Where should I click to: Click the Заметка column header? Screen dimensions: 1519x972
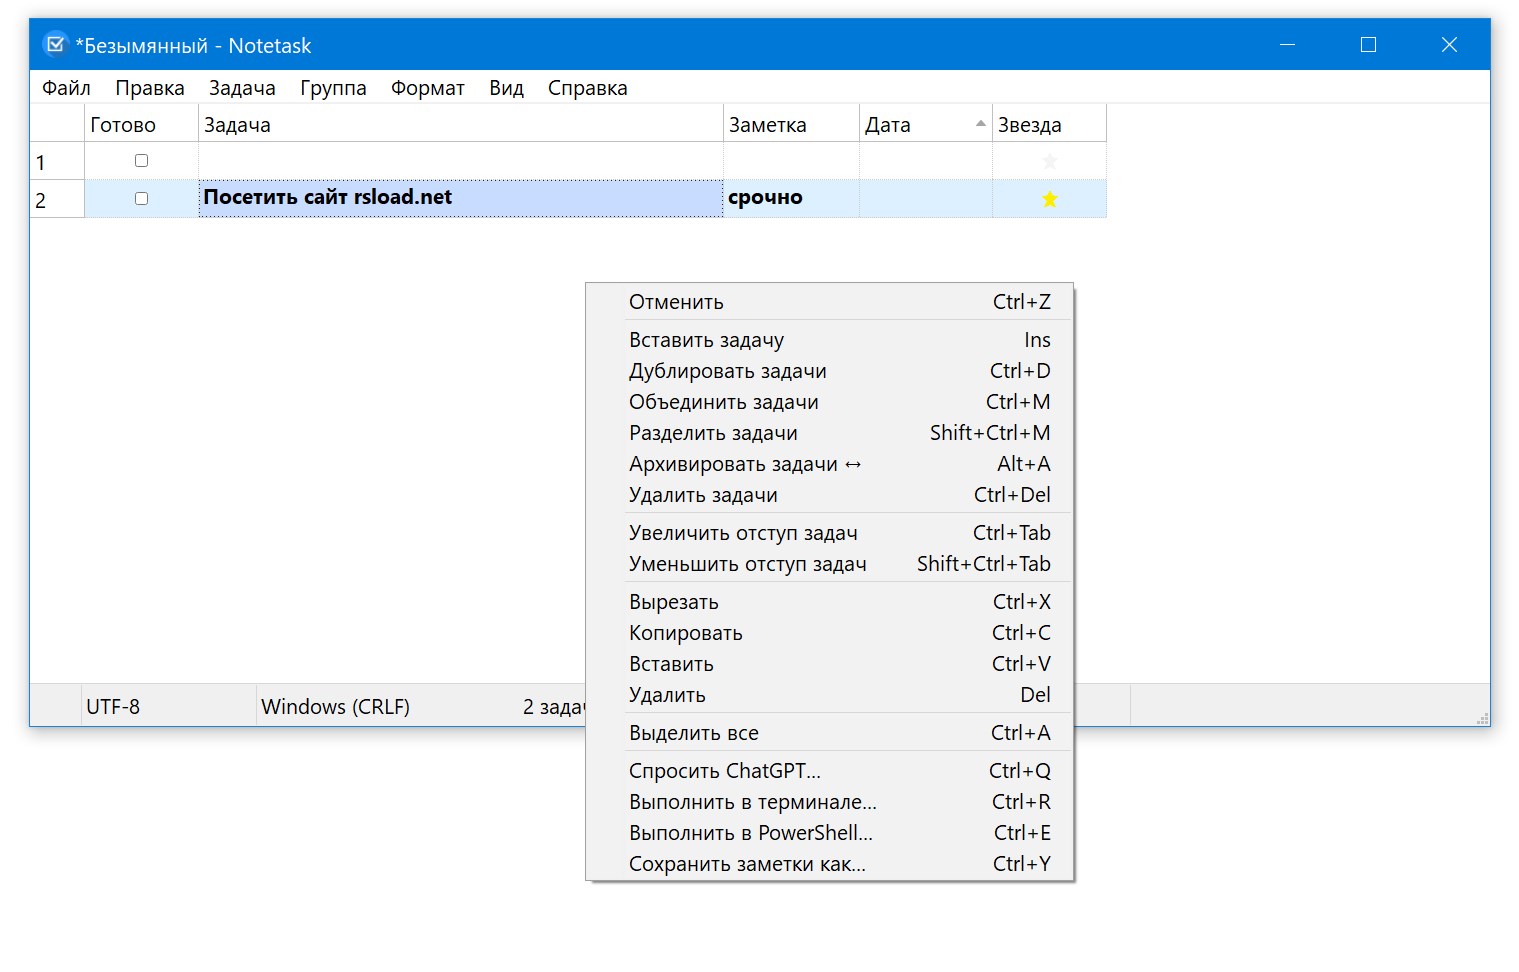click(x=790, y=125)
